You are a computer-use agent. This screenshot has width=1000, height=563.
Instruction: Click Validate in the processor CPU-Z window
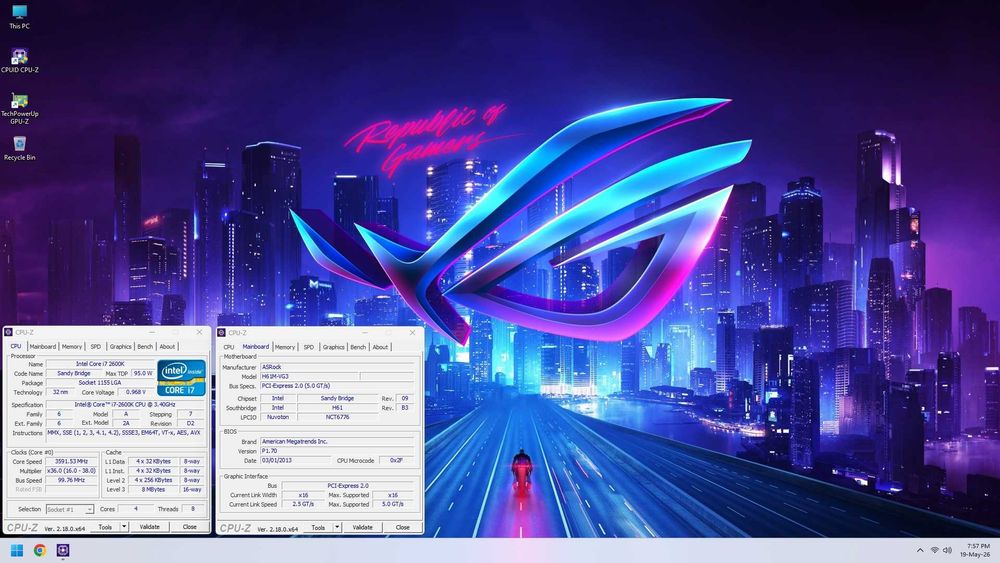[x=150, y=527]
